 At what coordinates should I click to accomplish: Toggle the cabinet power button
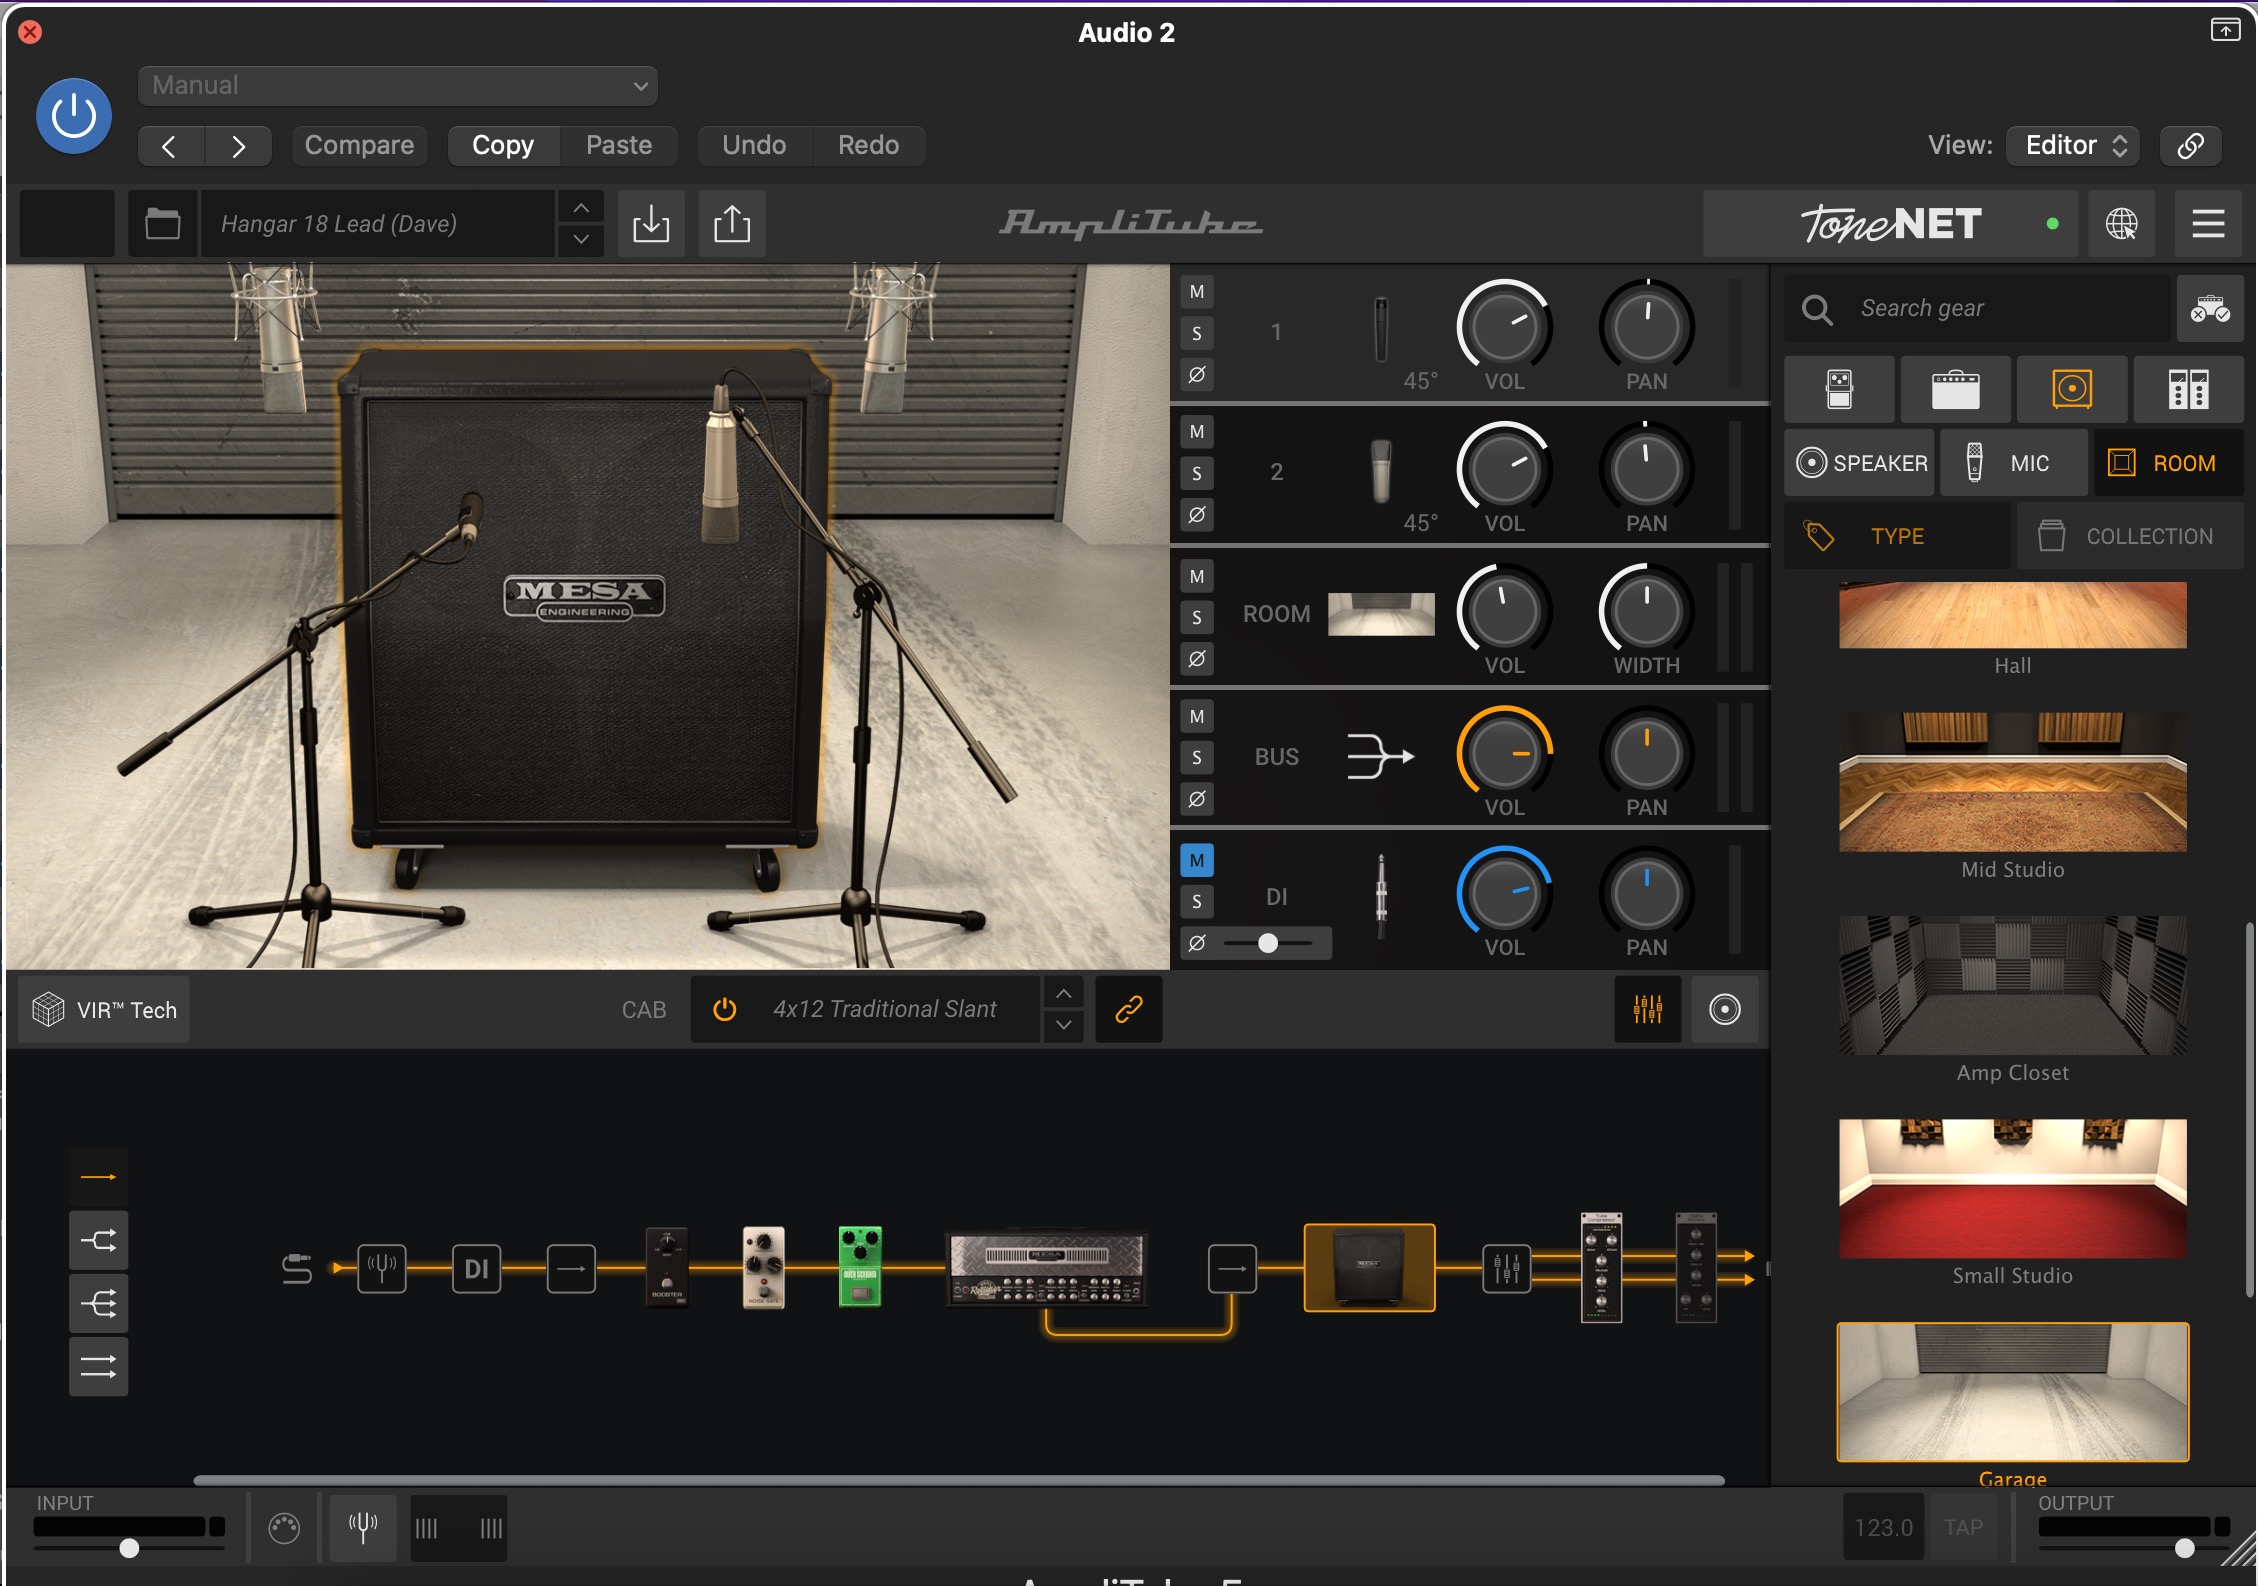725,1009
